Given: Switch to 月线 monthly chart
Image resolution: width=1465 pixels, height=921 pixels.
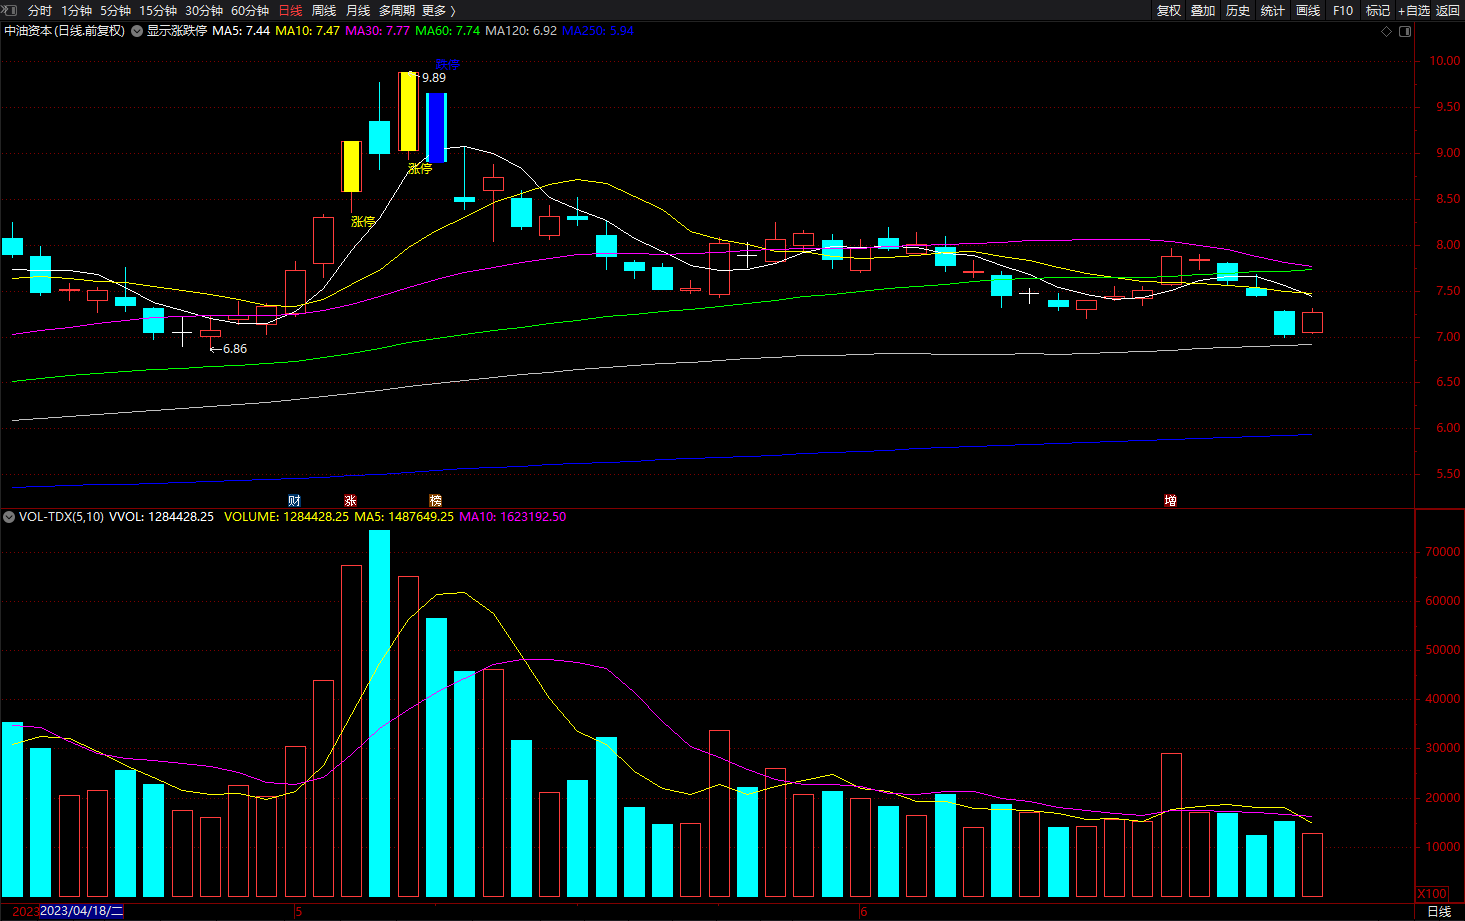Looking at the screenshot, I should (x=357, y=11).
